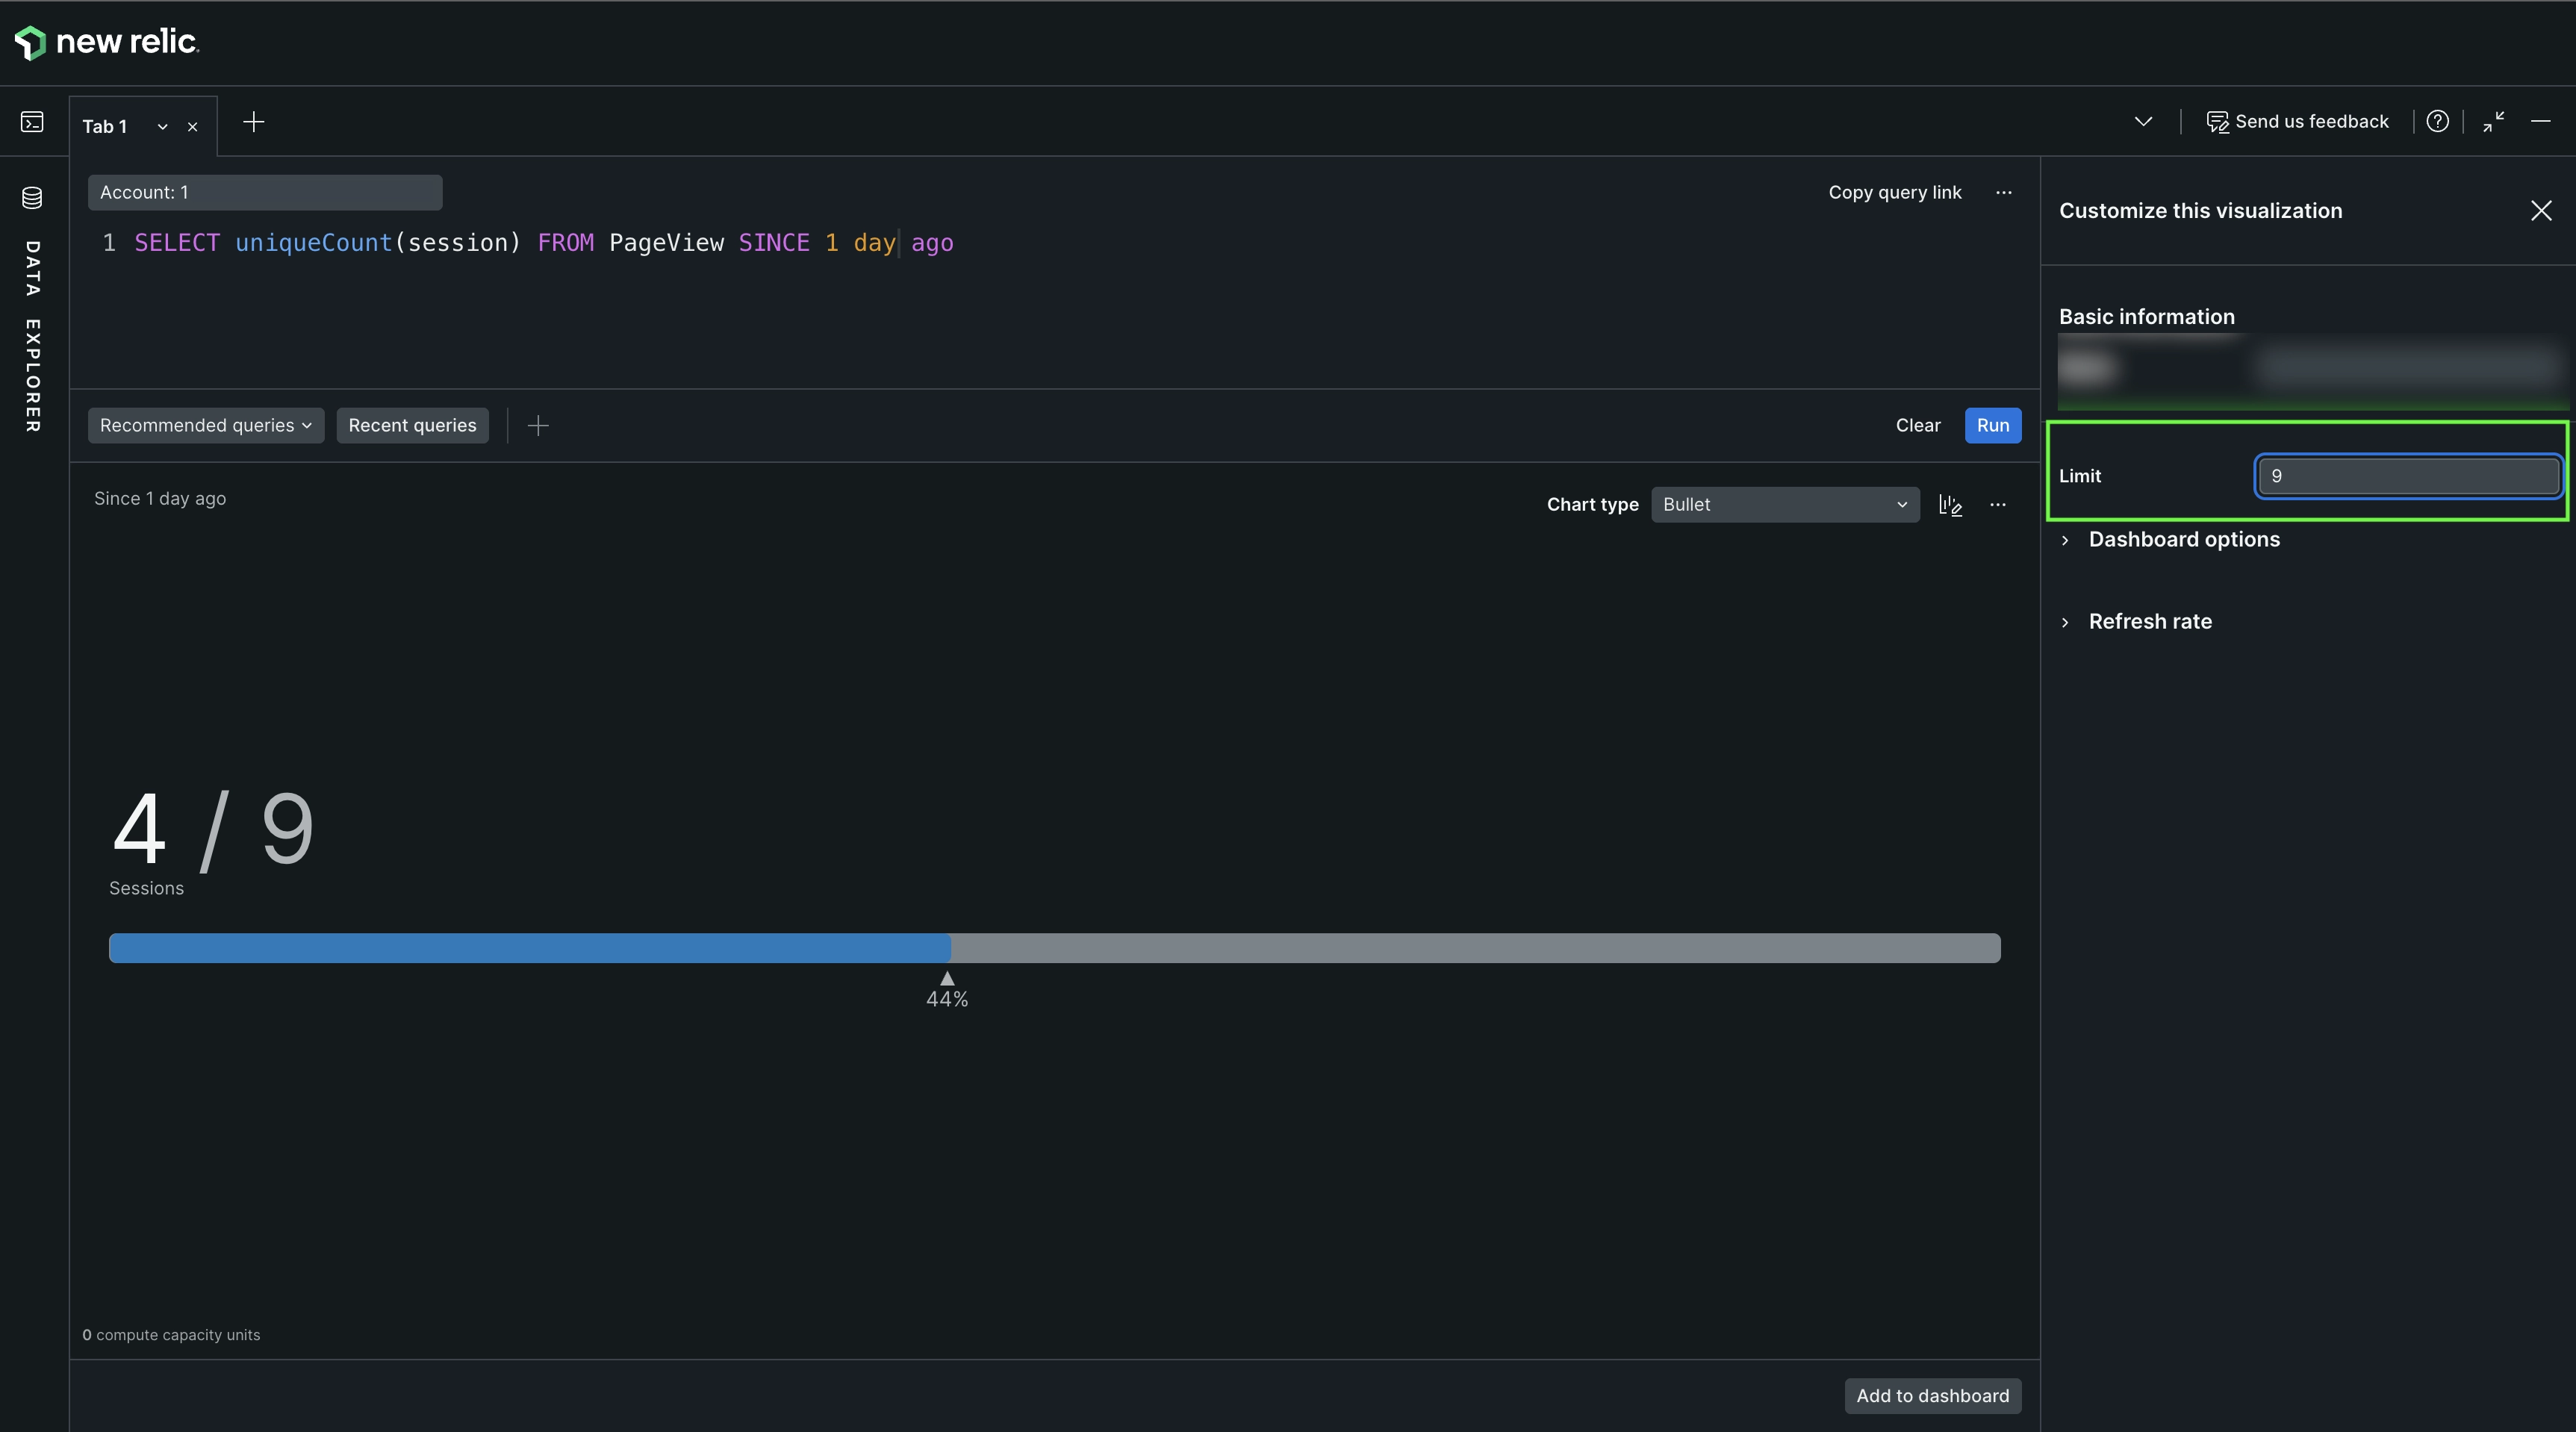The image size is (2576, 1432).
Task: Open the Tab 1 dropdown chevron
Action: point(162,127)
